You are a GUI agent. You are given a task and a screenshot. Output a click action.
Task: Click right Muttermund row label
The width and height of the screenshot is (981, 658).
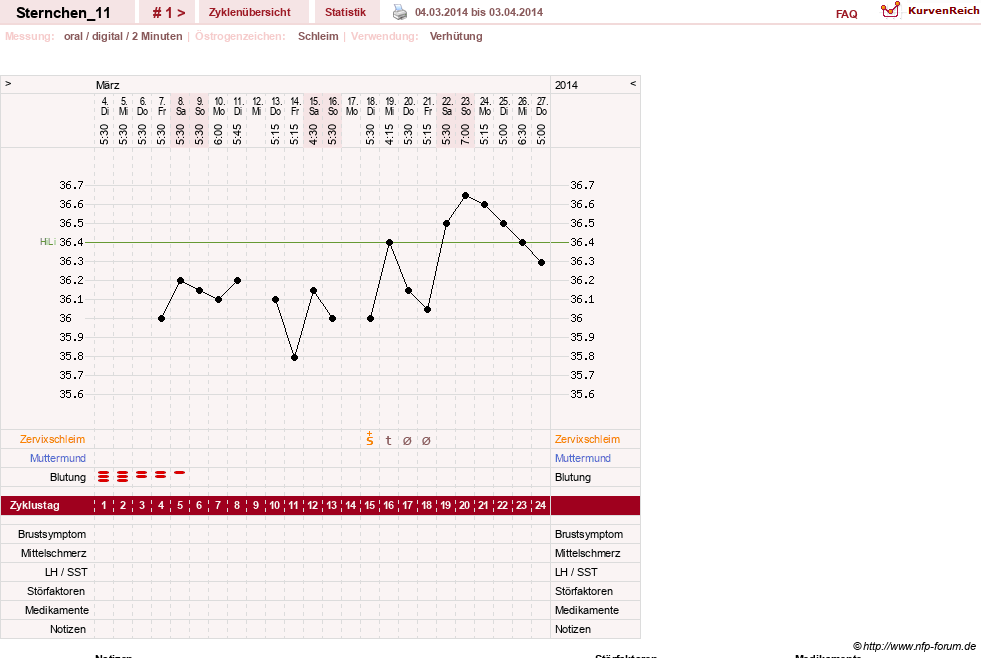click(582, 458)
